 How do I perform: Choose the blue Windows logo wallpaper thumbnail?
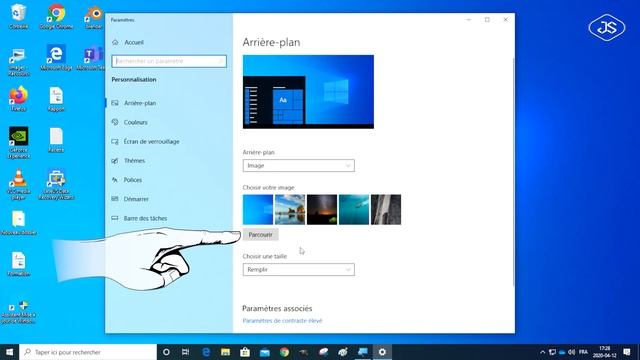[x=258, y=209]
